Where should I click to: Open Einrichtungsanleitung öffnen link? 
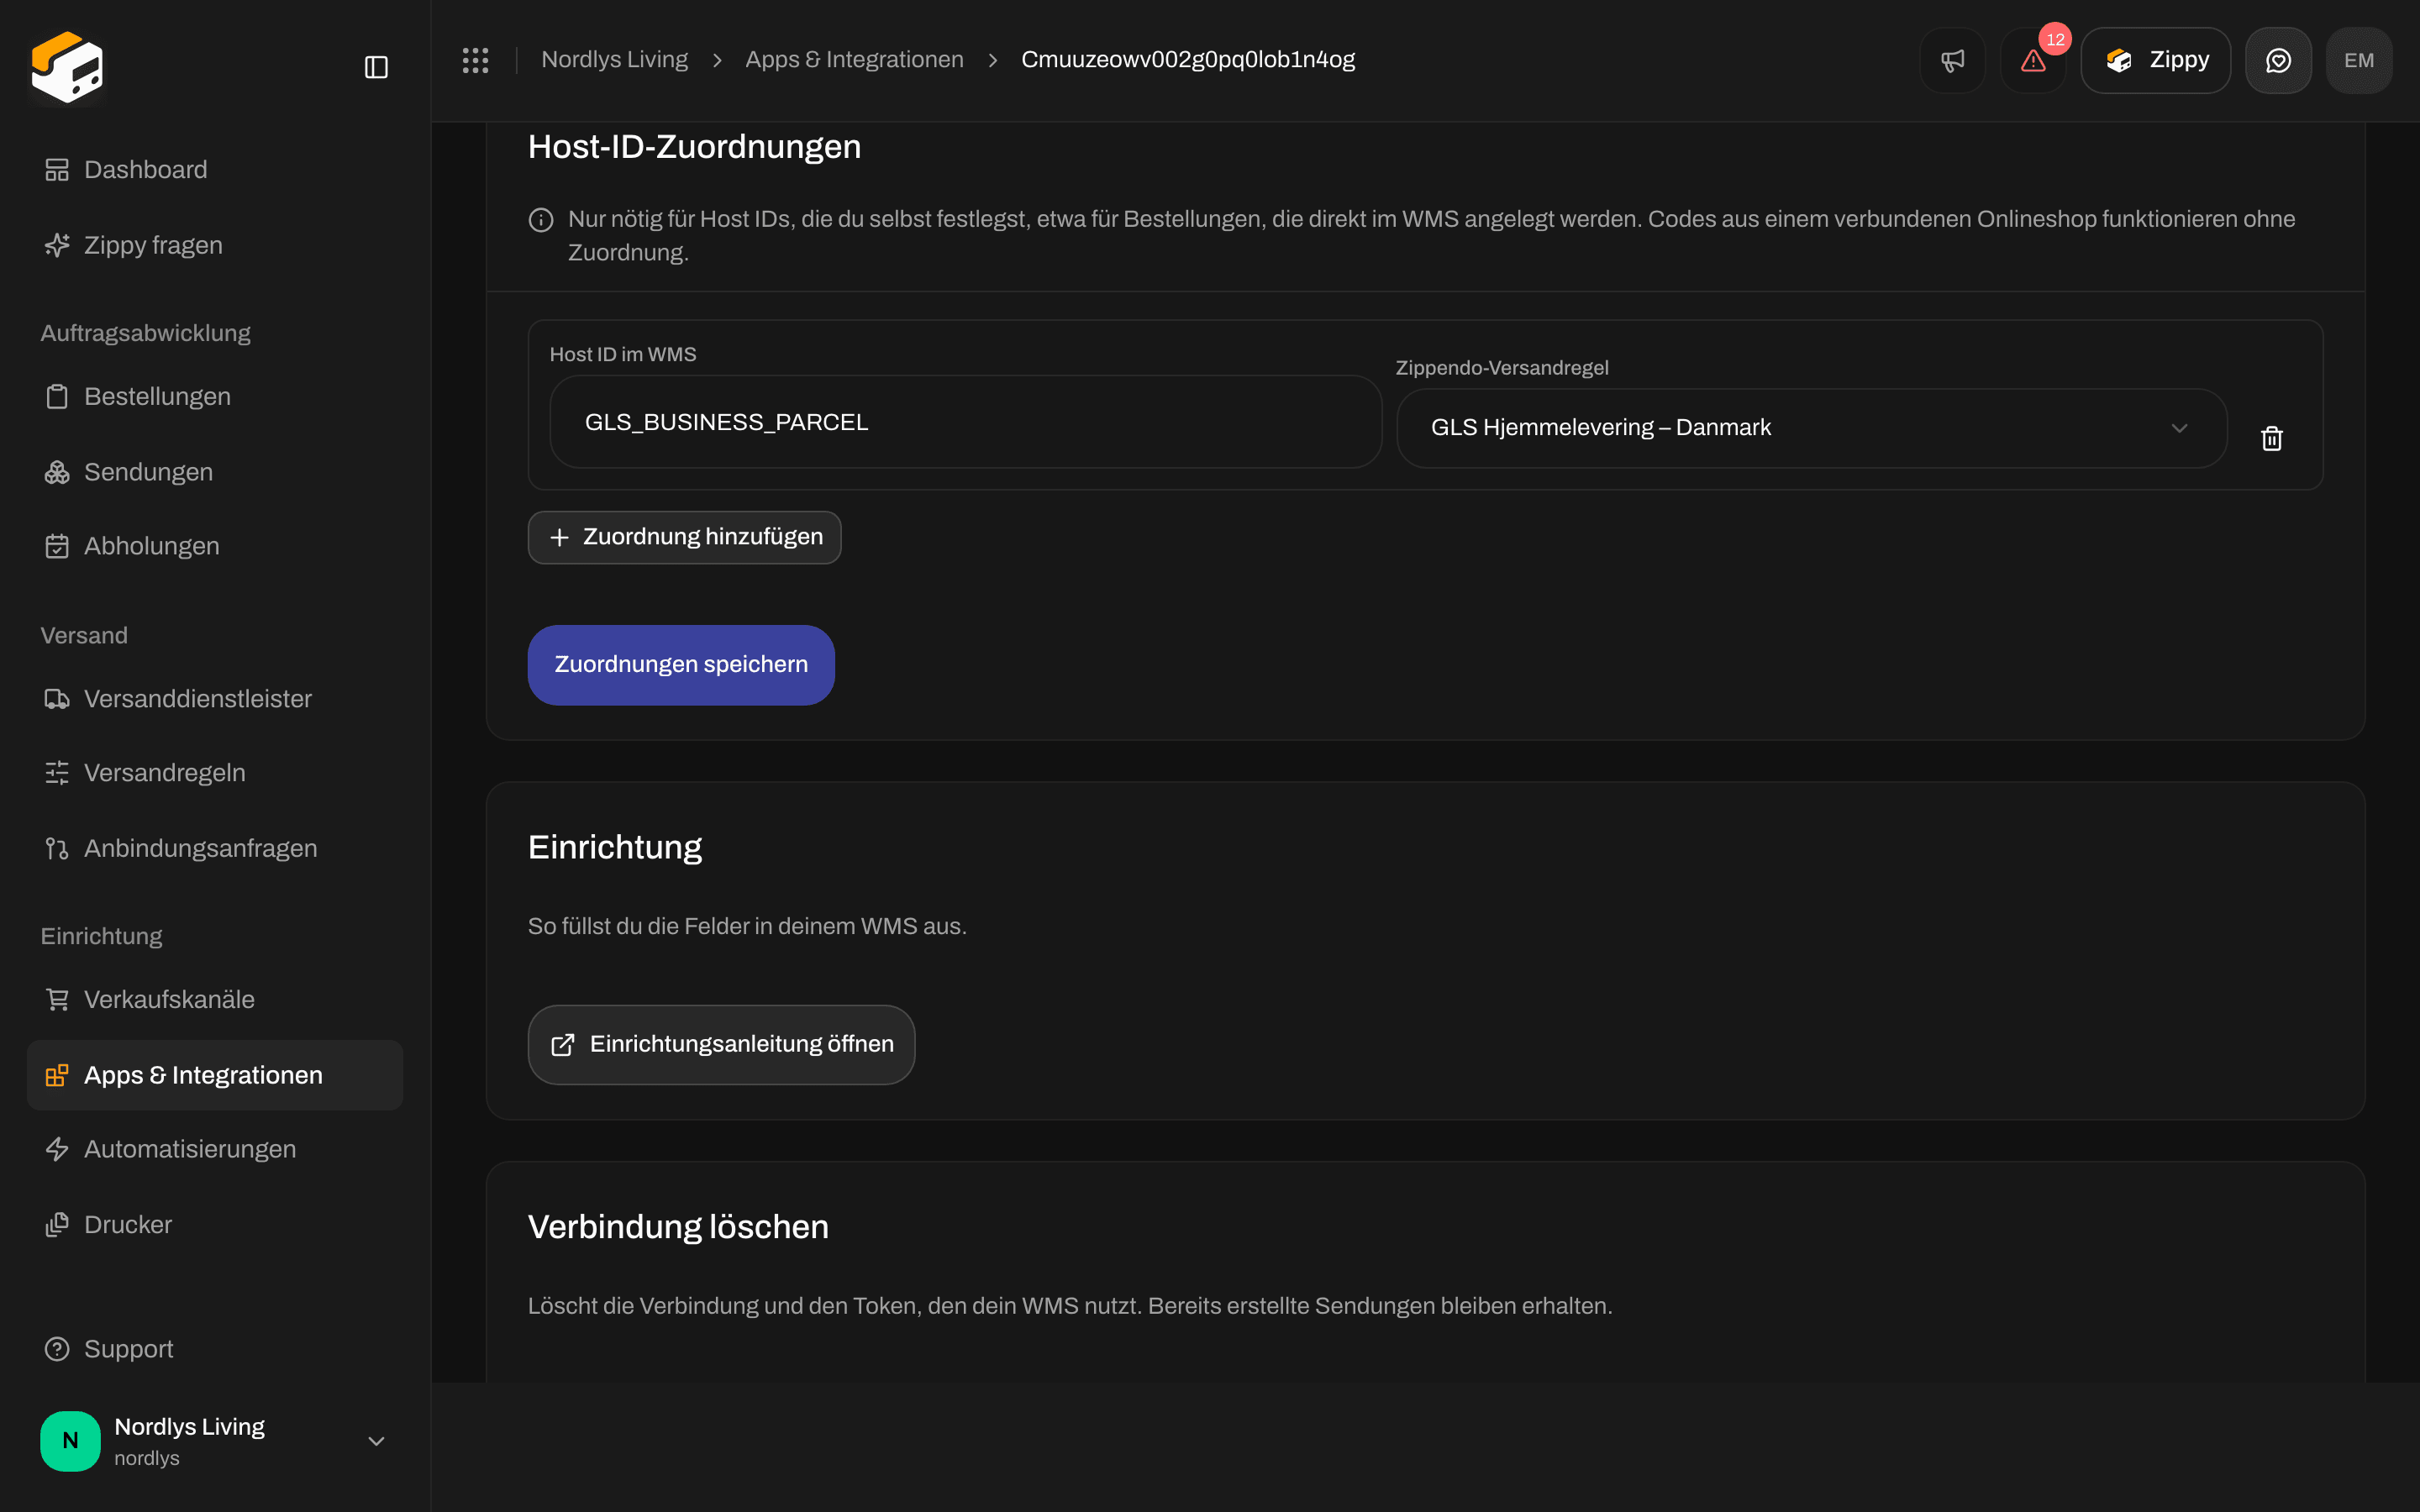[x=721, y=1044]
